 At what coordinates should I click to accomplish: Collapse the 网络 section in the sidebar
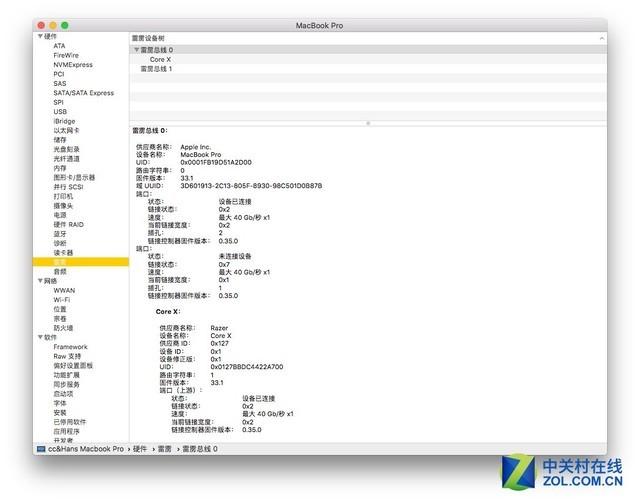[x=40, y=281]
